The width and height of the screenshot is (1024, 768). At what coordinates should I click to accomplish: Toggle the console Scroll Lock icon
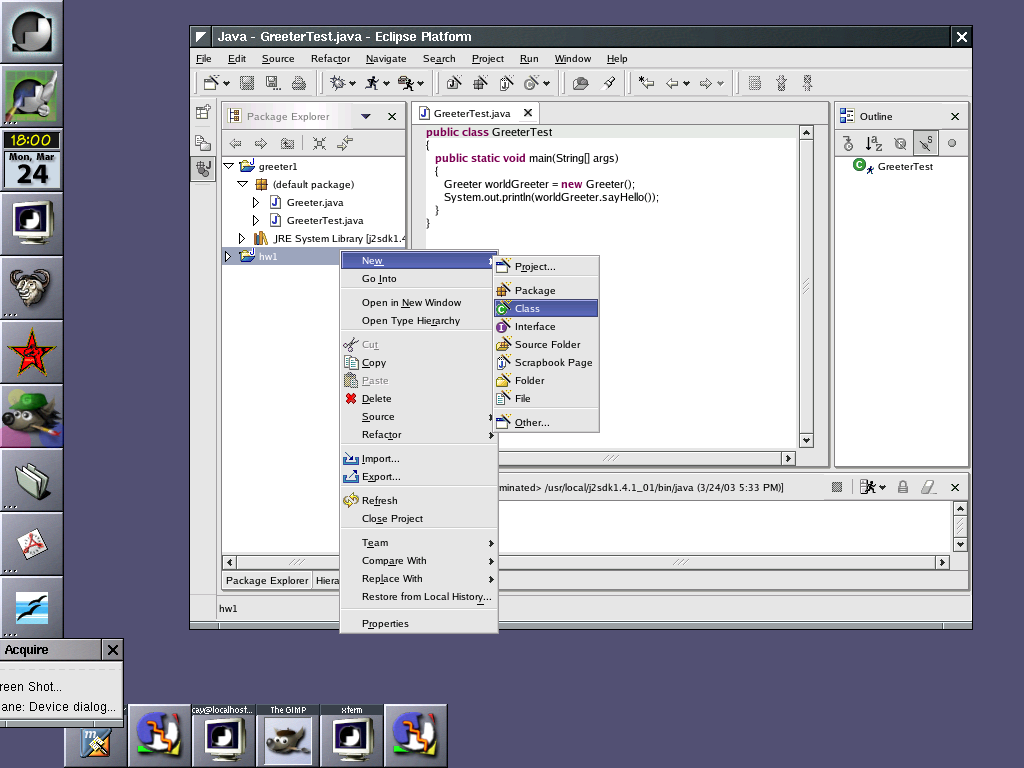(903, 487)
